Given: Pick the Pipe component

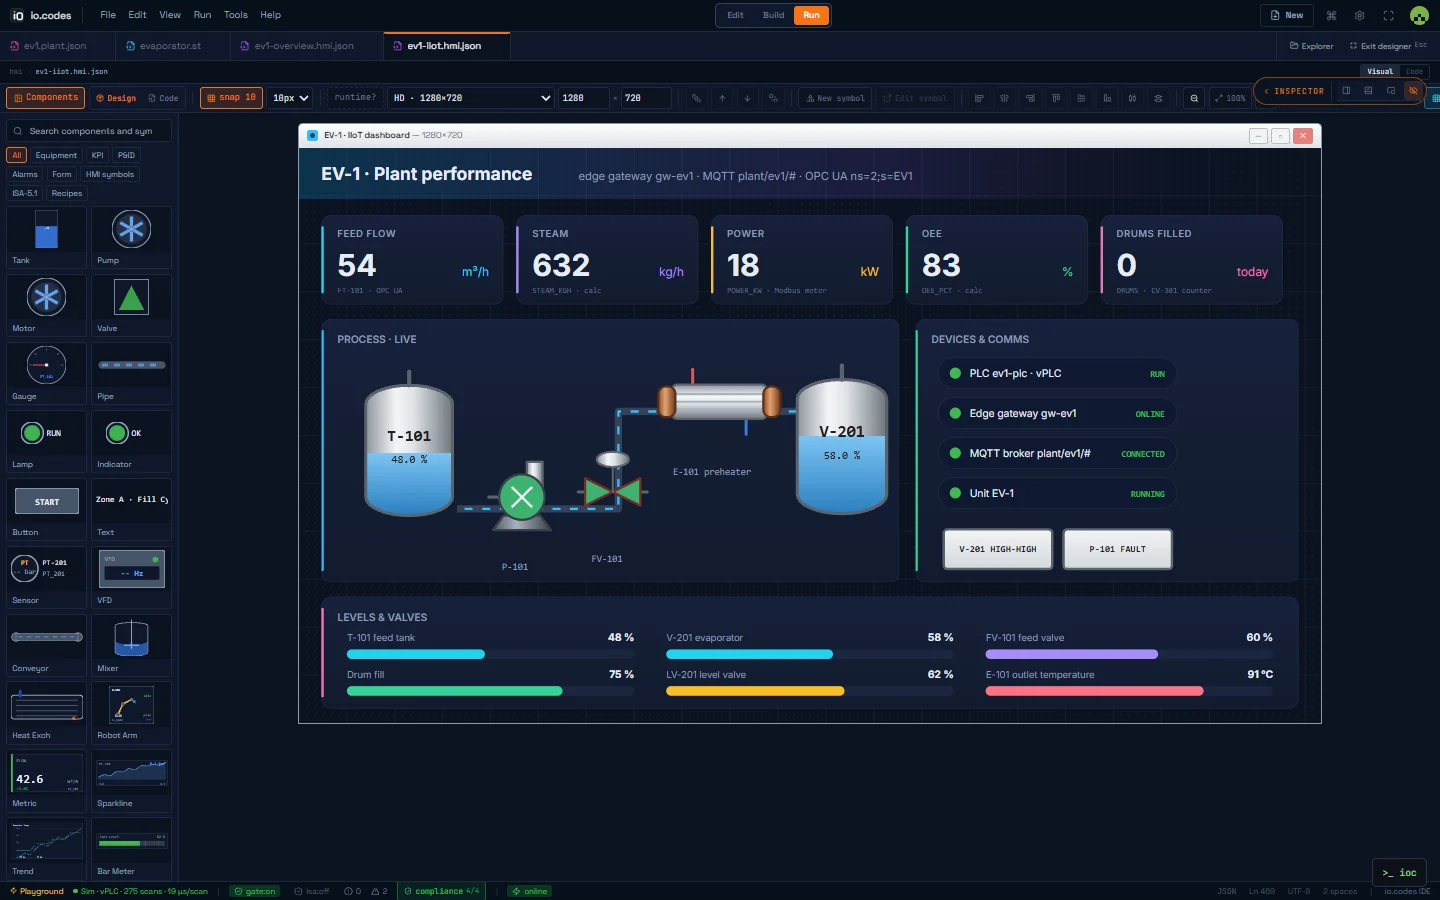Looking at the screenshot, I should (x=131, y=373).
